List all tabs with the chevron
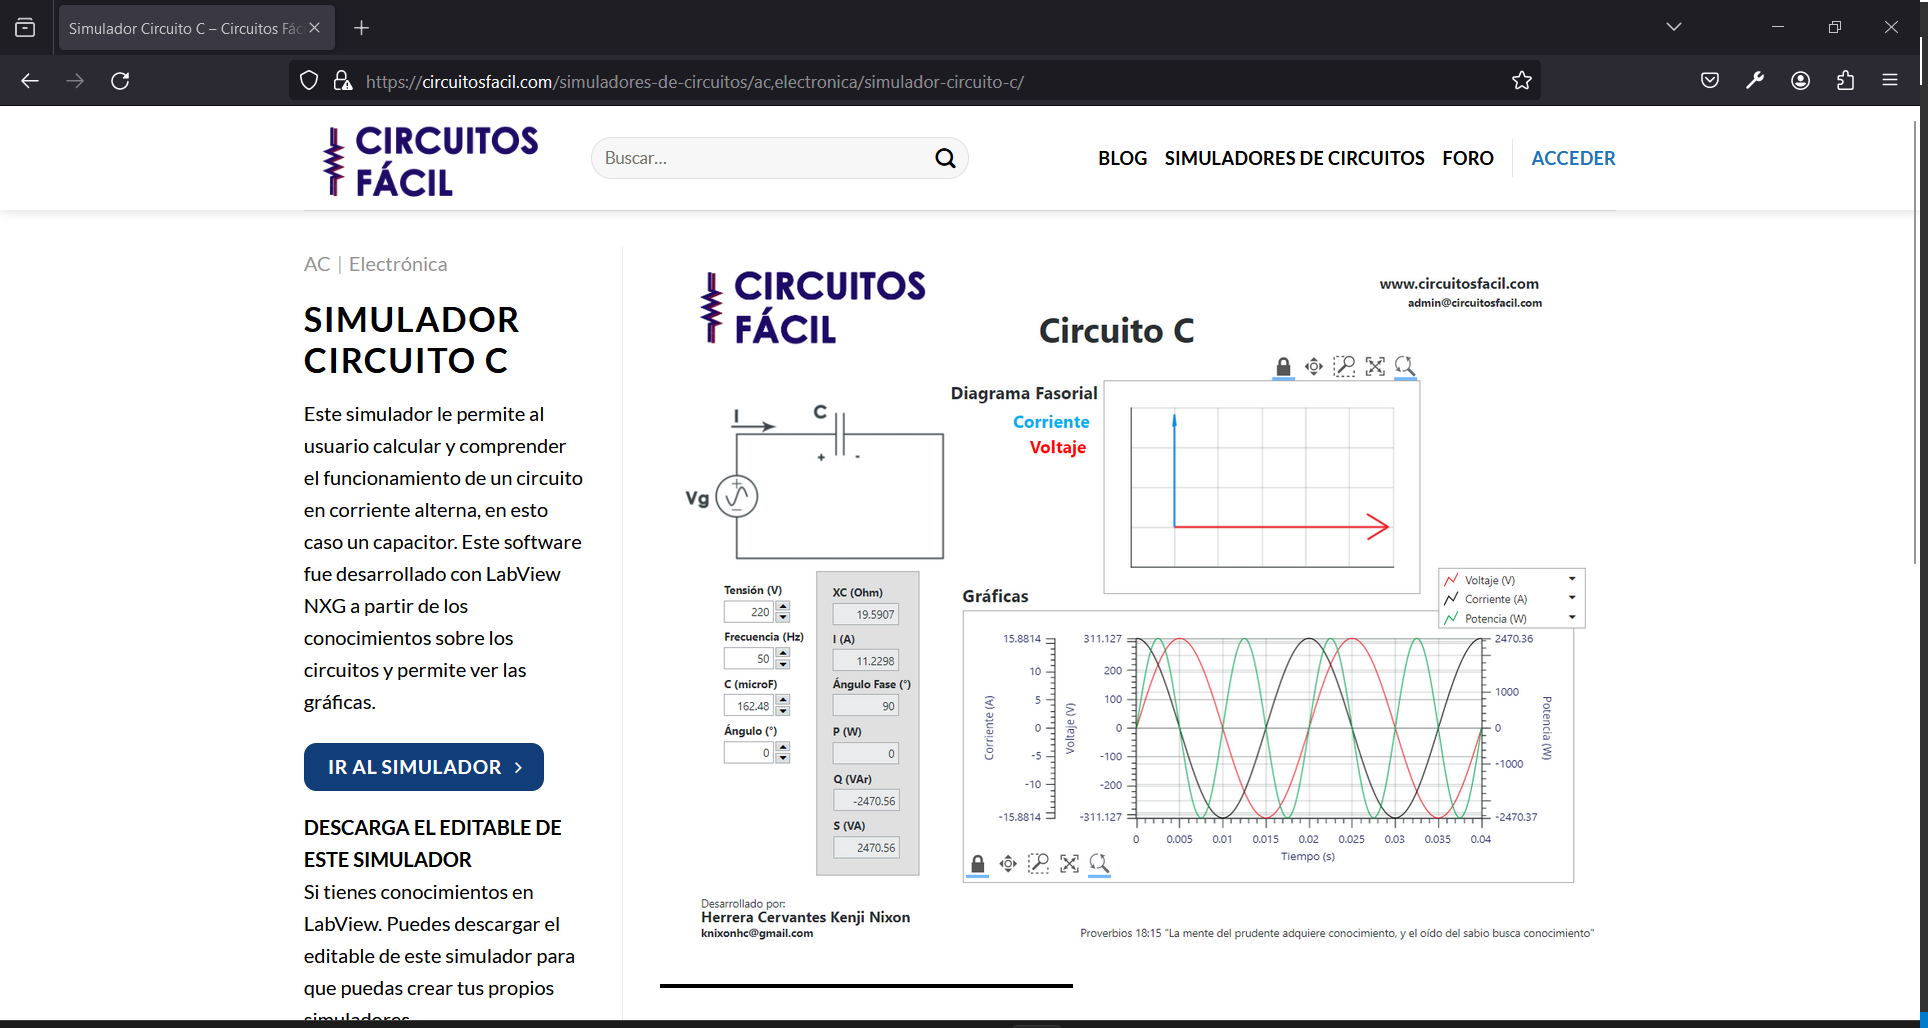Viewport: 1928px width, 1028px height. click(x=1674, y=27)
